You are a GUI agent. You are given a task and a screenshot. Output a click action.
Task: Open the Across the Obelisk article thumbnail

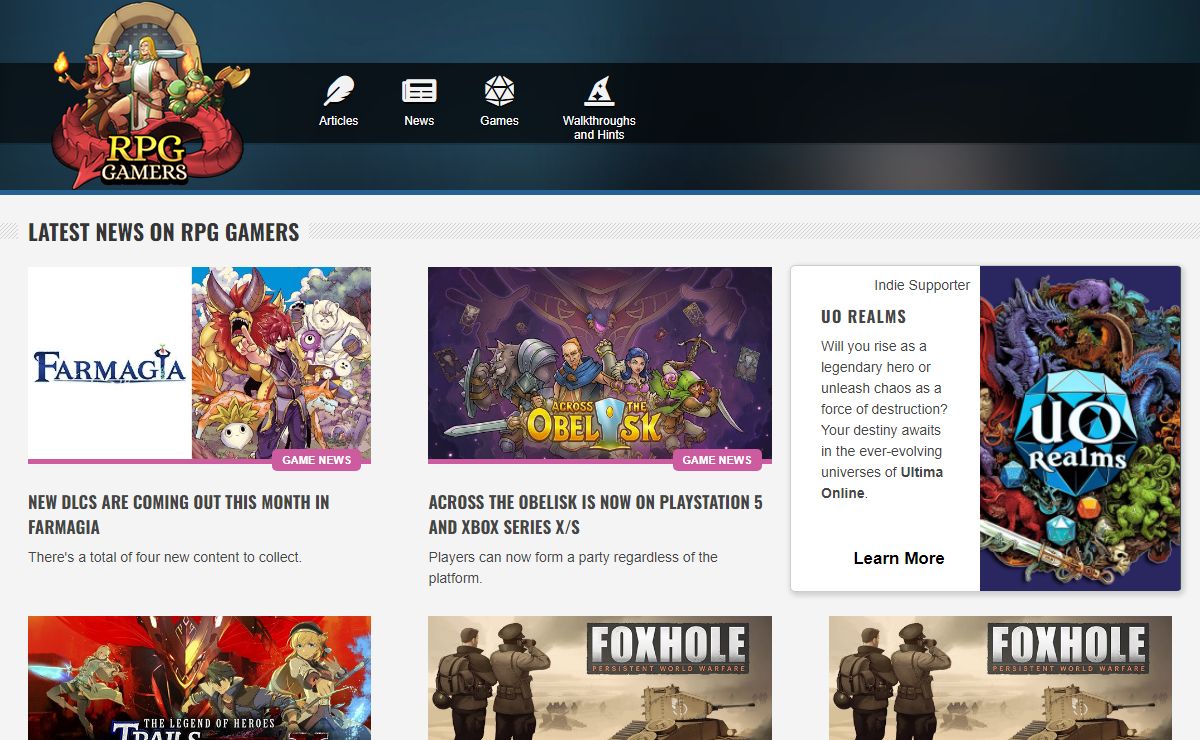click(599, 364)
